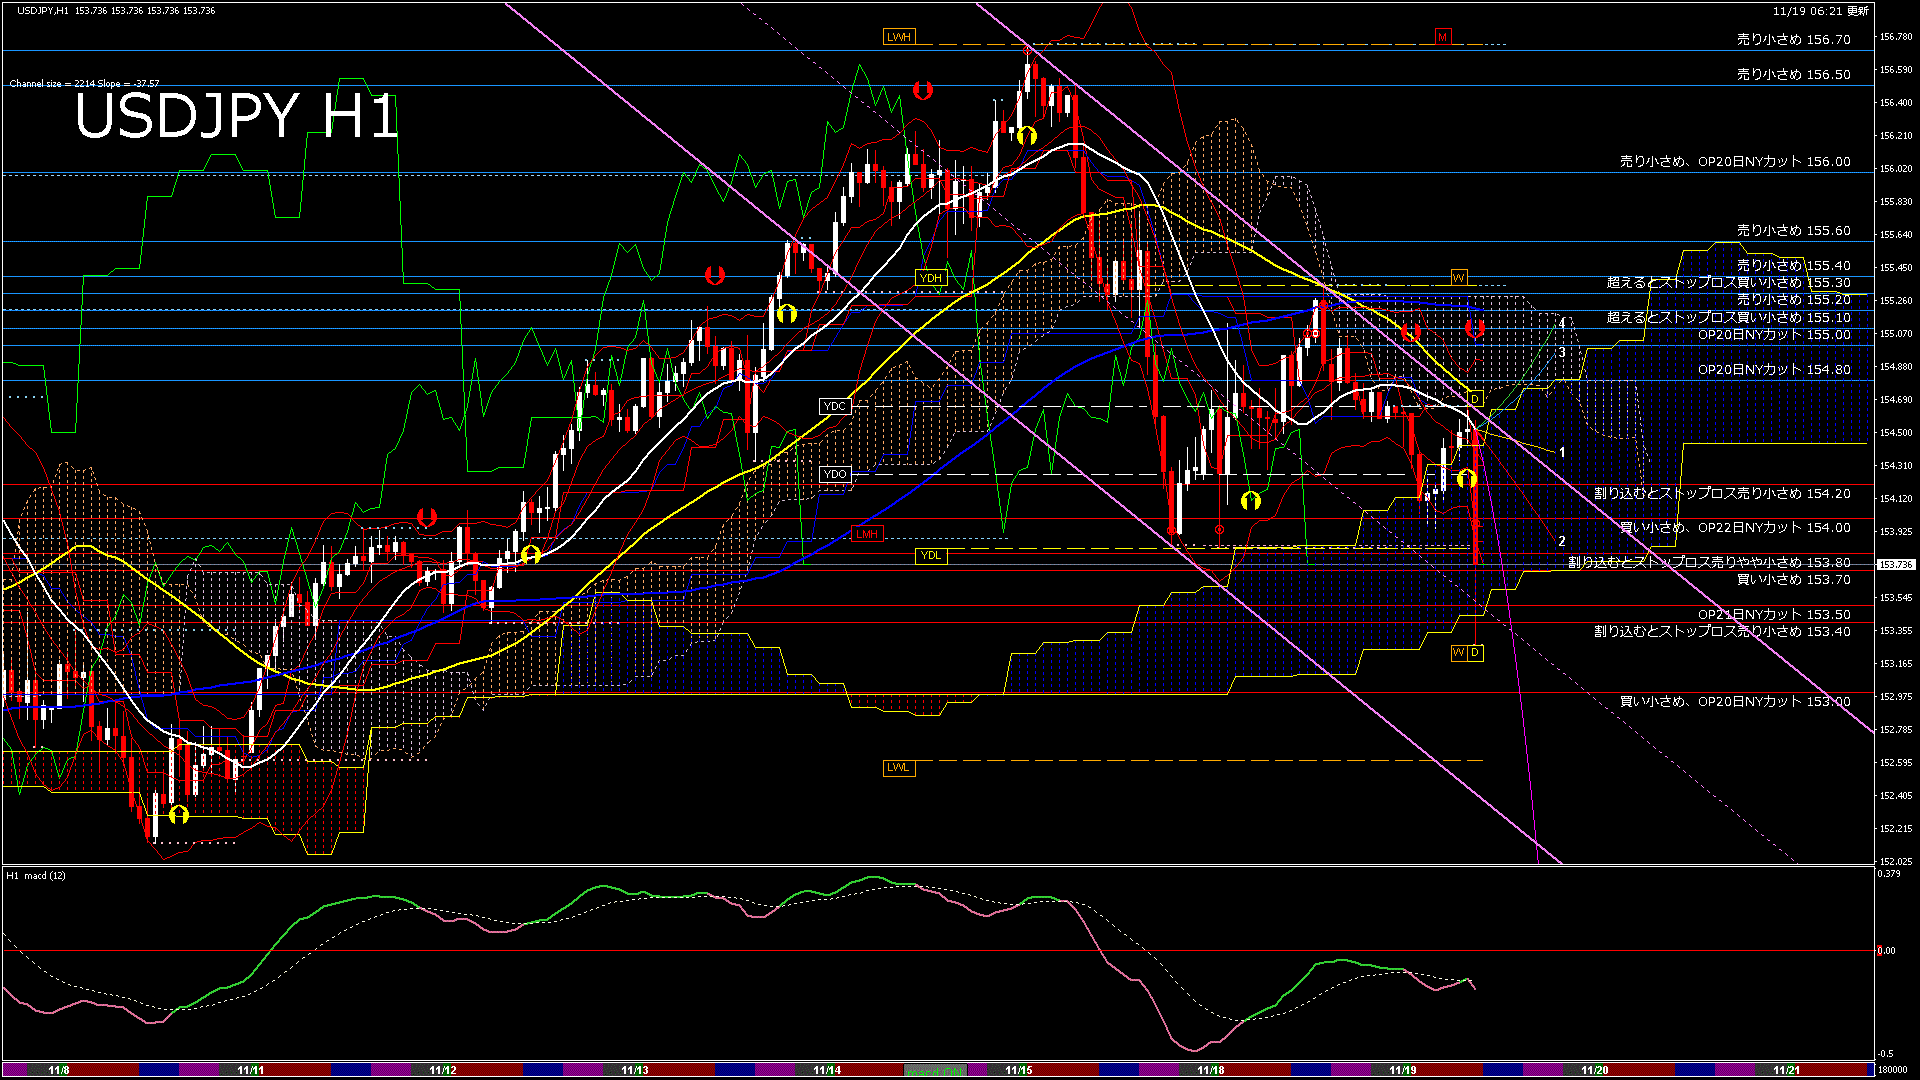Select the 11/20 date on the timeline
This screenshot has width=1920, height=1080.
(1595, 1070)
